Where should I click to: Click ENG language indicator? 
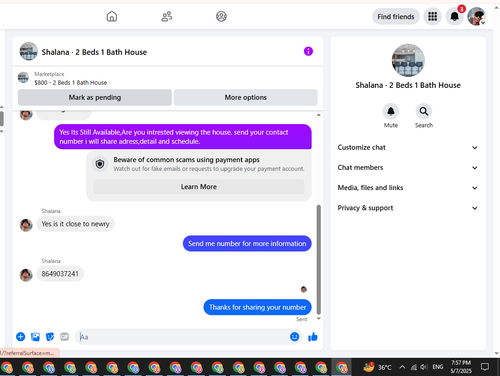(x=438, y=367)
